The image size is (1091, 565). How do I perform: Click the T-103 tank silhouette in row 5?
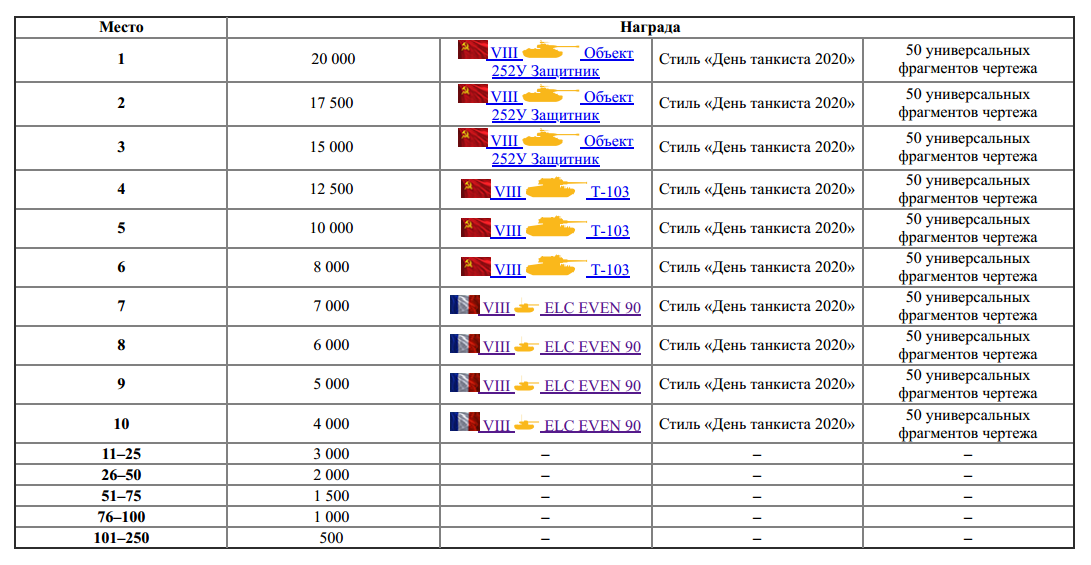pos(556,227)
